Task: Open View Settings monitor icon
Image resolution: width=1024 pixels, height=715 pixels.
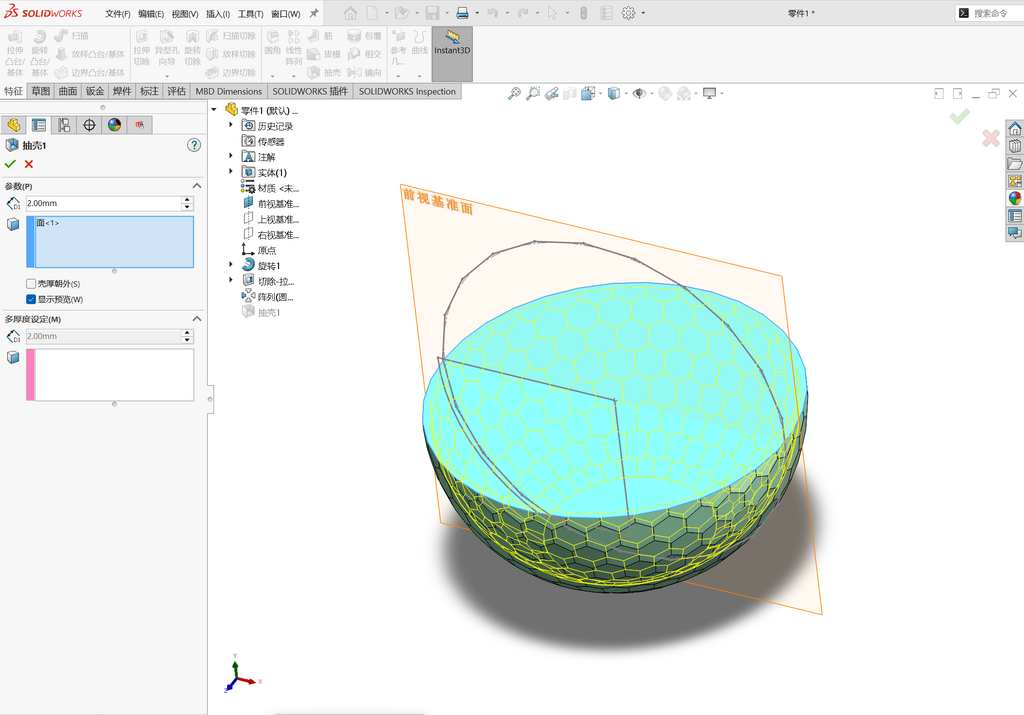Action: click(710, 93)
